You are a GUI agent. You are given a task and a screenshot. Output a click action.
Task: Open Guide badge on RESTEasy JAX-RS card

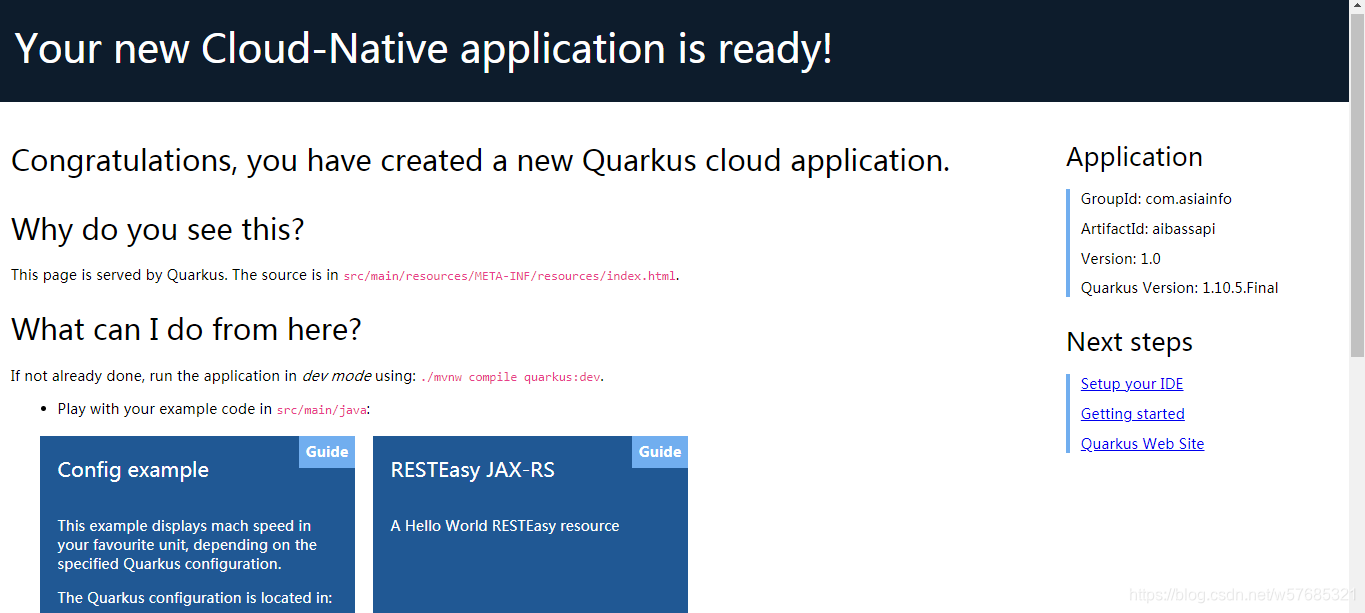660,452
